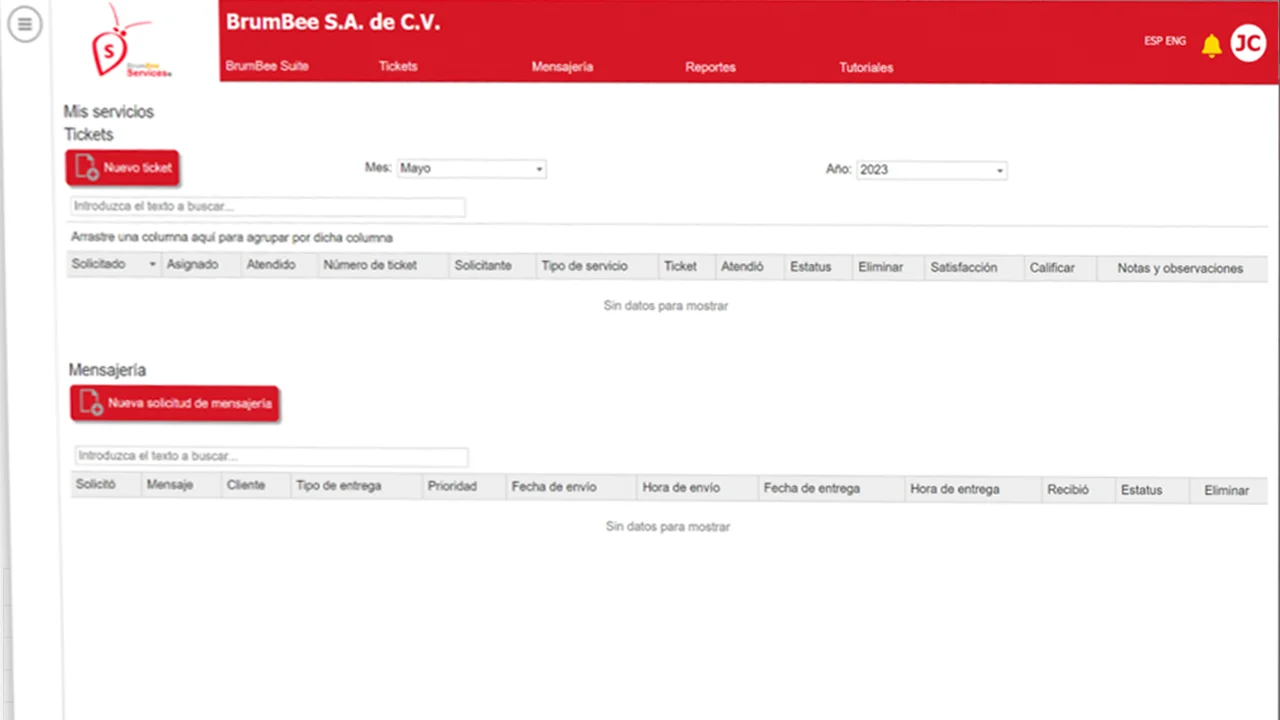Click the Fecha de entrega header
1280x720 pixels.
pyautogui.click(x=831, y=488)
